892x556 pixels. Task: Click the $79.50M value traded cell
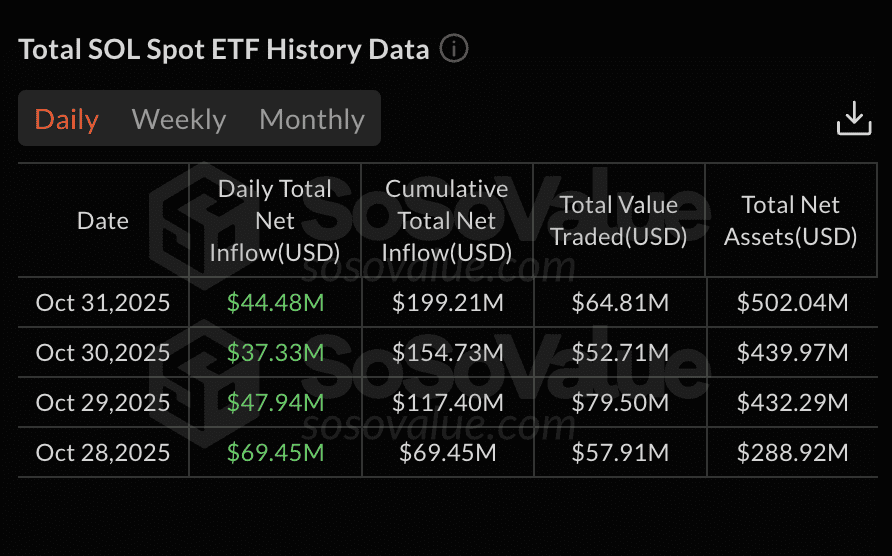tap(619, 403)
